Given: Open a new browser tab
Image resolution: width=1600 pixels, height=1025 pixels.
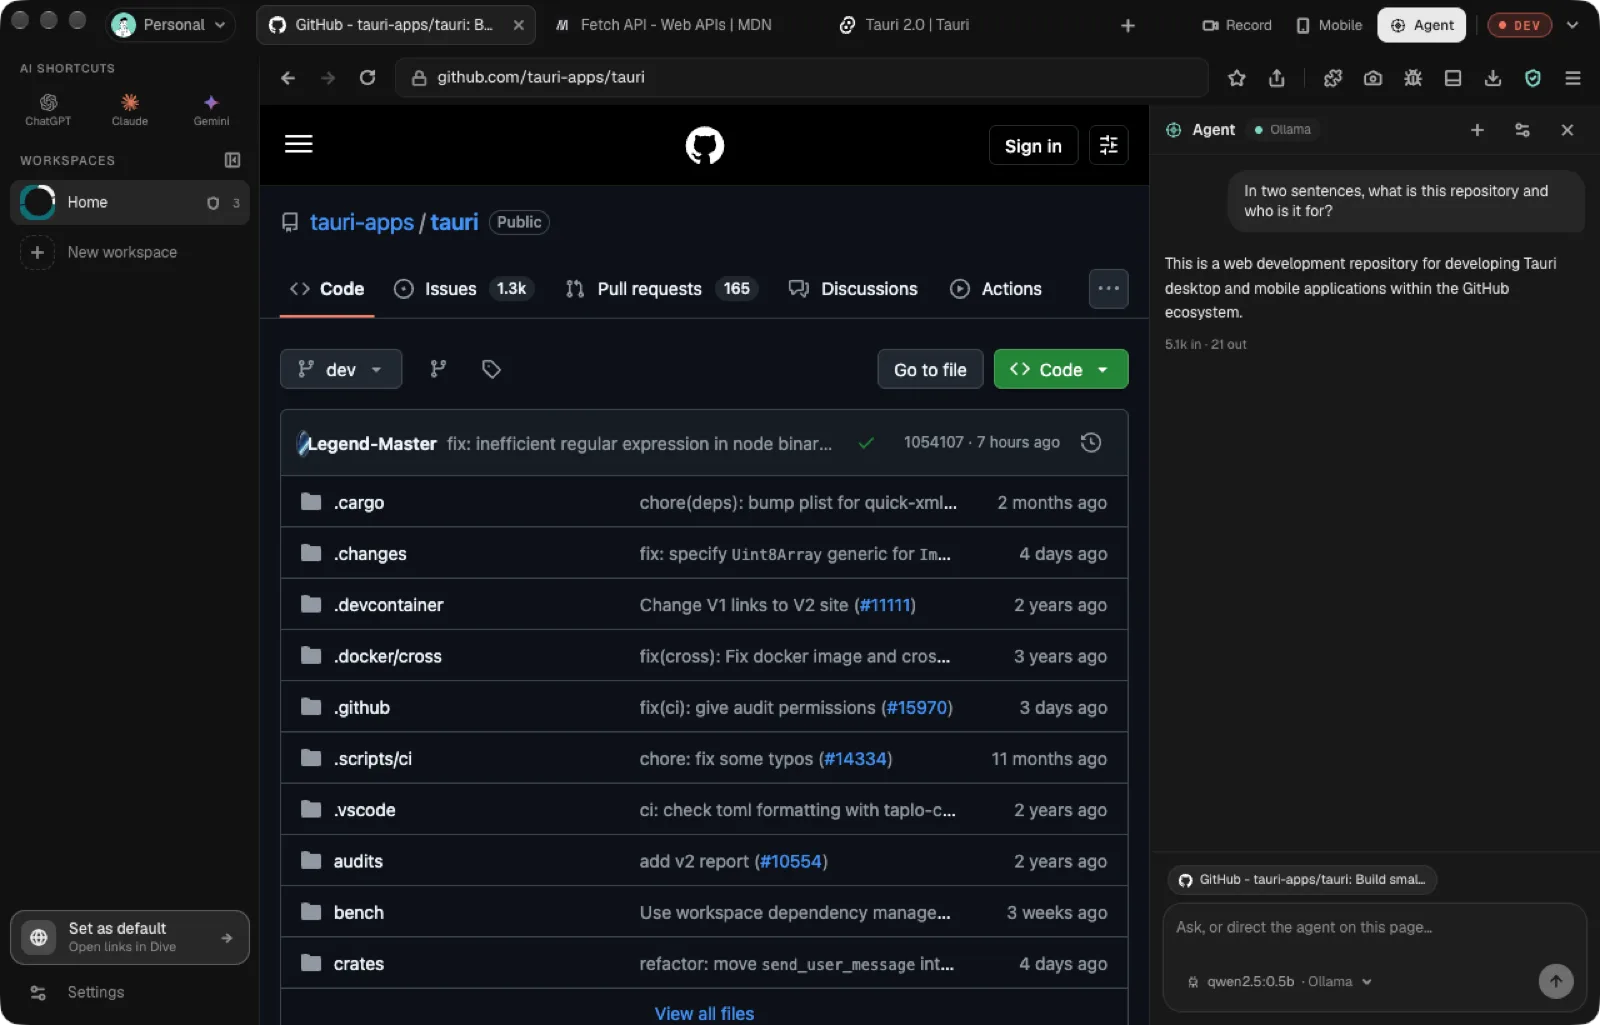Looking at the screenshot, I should pos(1128,25).
